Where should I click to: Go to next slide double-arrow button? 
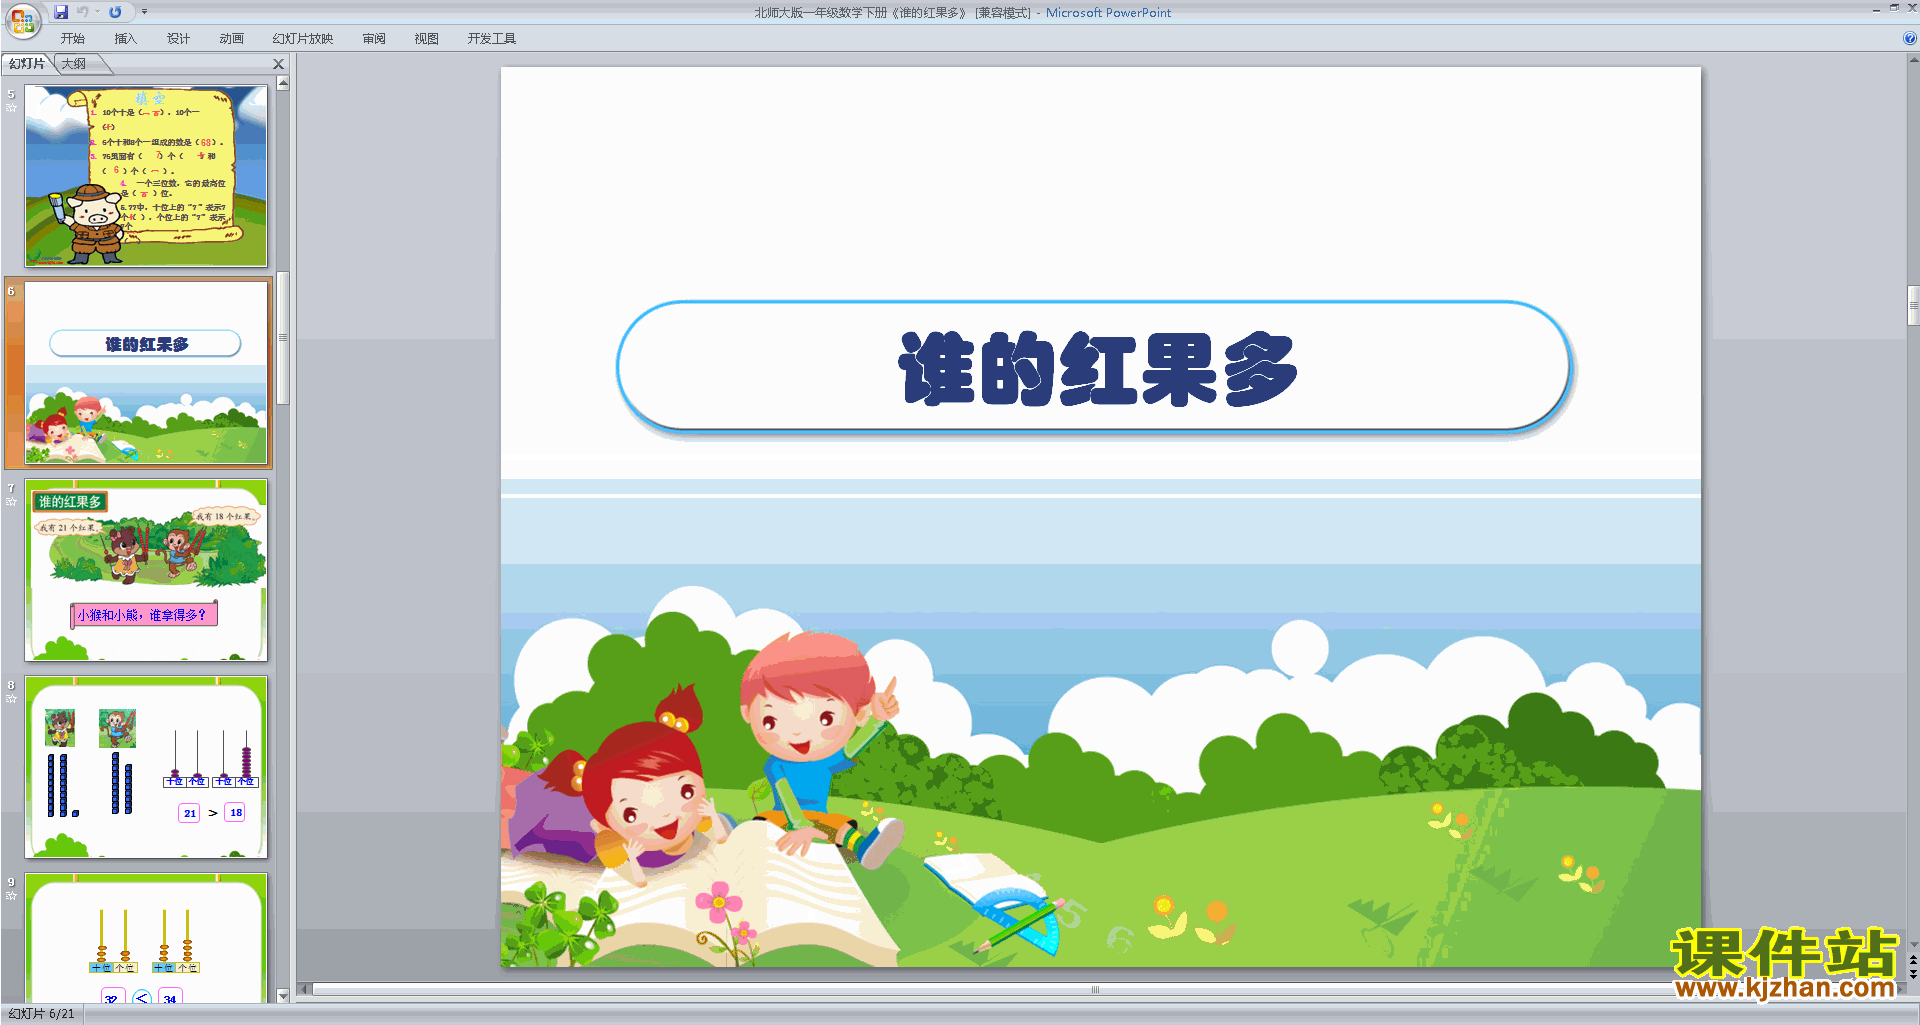point(1913,974)
